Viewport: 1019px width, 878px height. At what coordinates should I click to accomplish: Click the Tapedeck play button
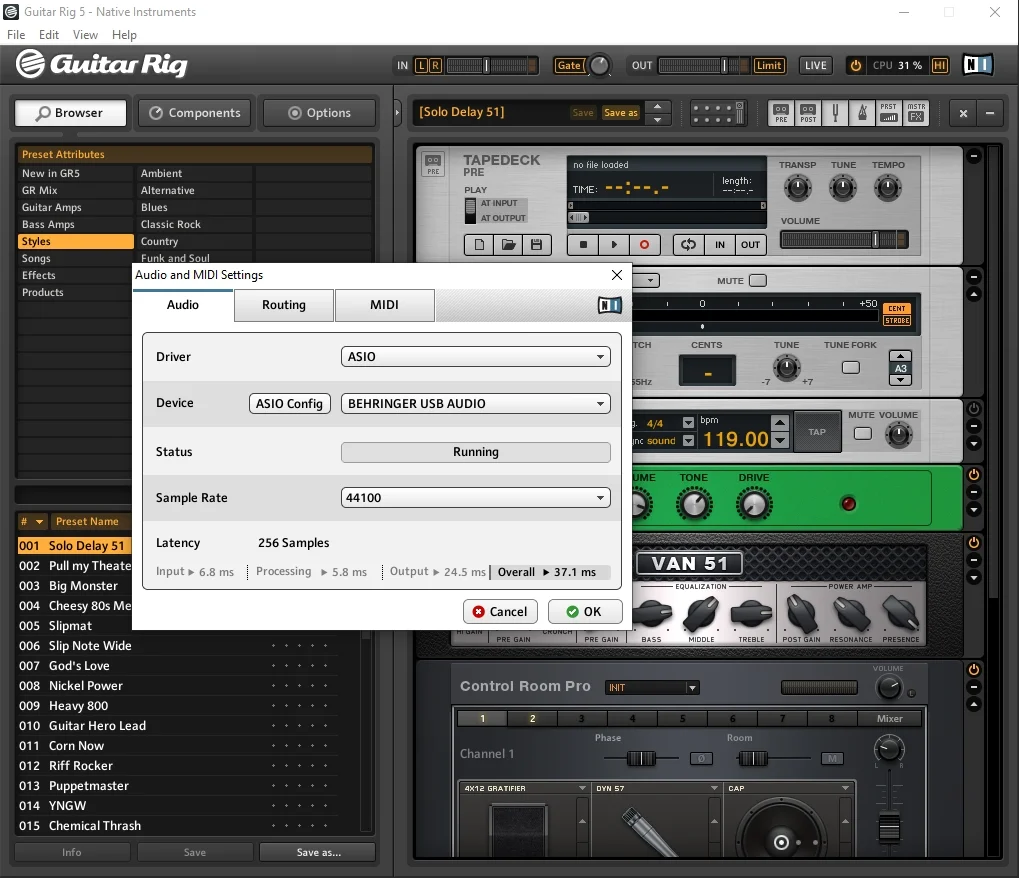[x=614, y=244]
